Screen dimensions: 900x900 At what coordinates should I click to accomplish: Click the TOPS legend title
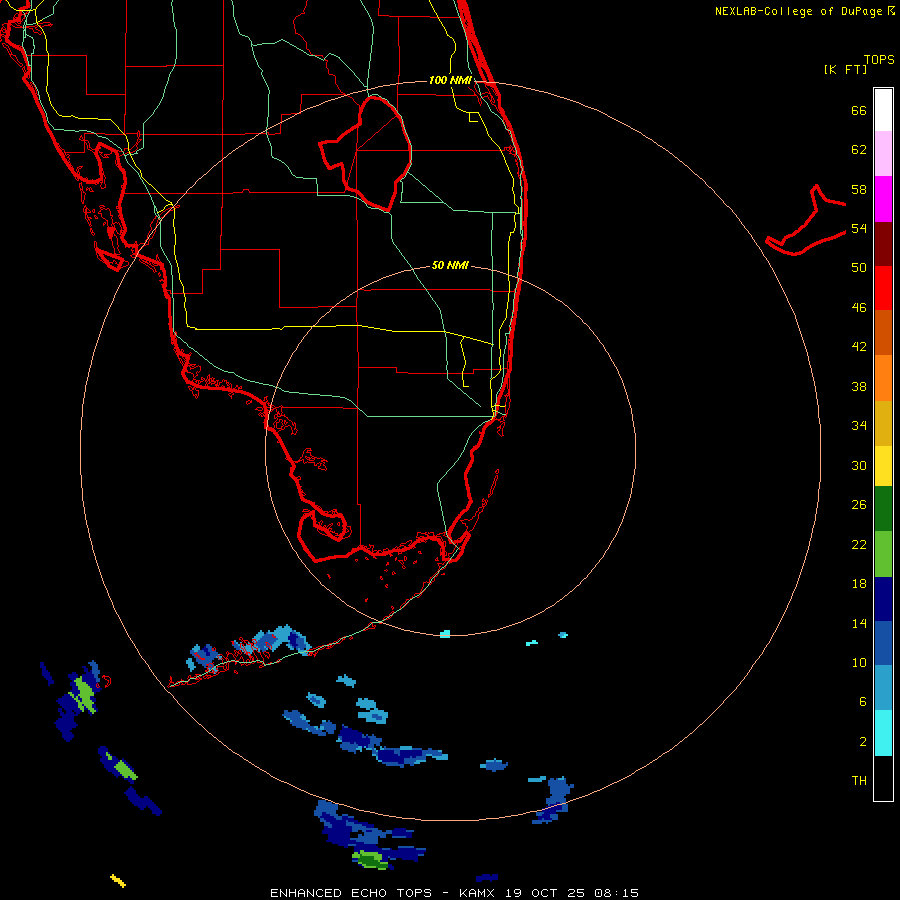pos(879,59)
